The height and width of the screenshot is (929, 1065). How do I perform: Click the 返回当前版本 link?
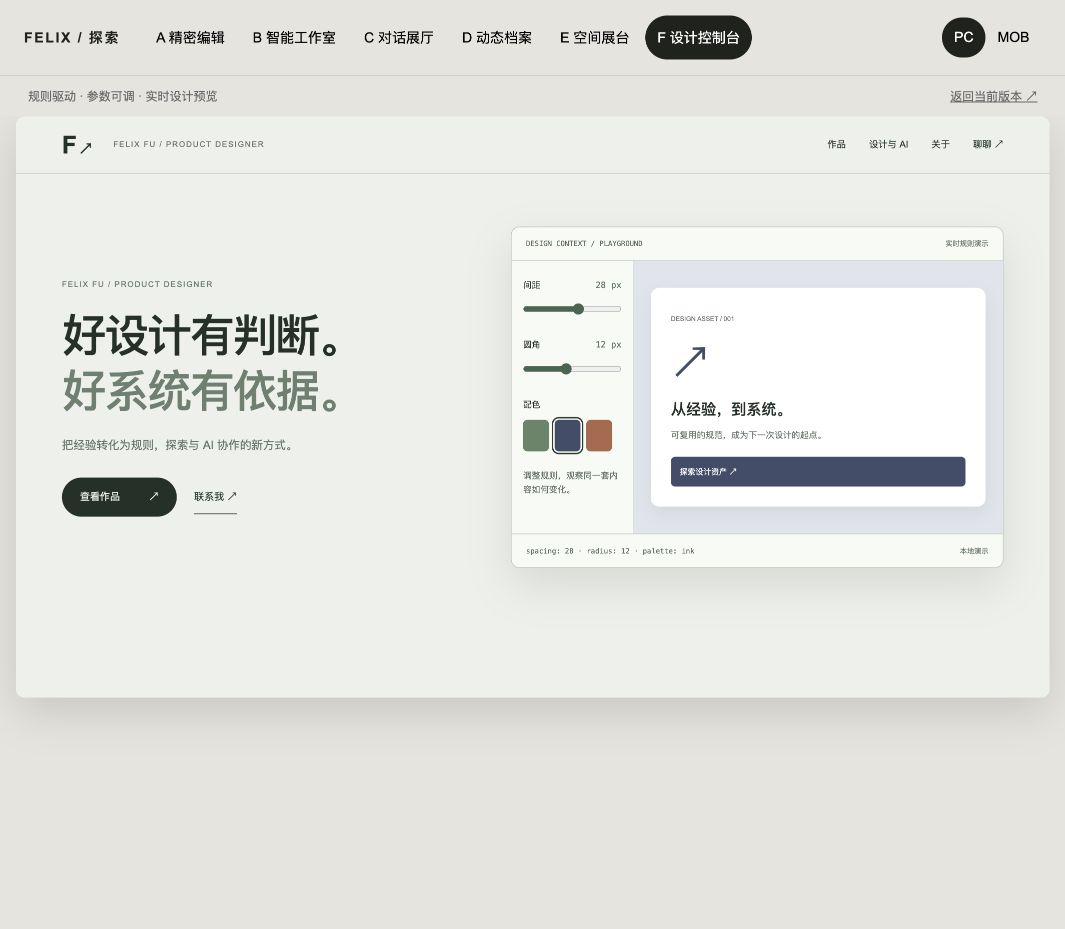coord(993,96)
